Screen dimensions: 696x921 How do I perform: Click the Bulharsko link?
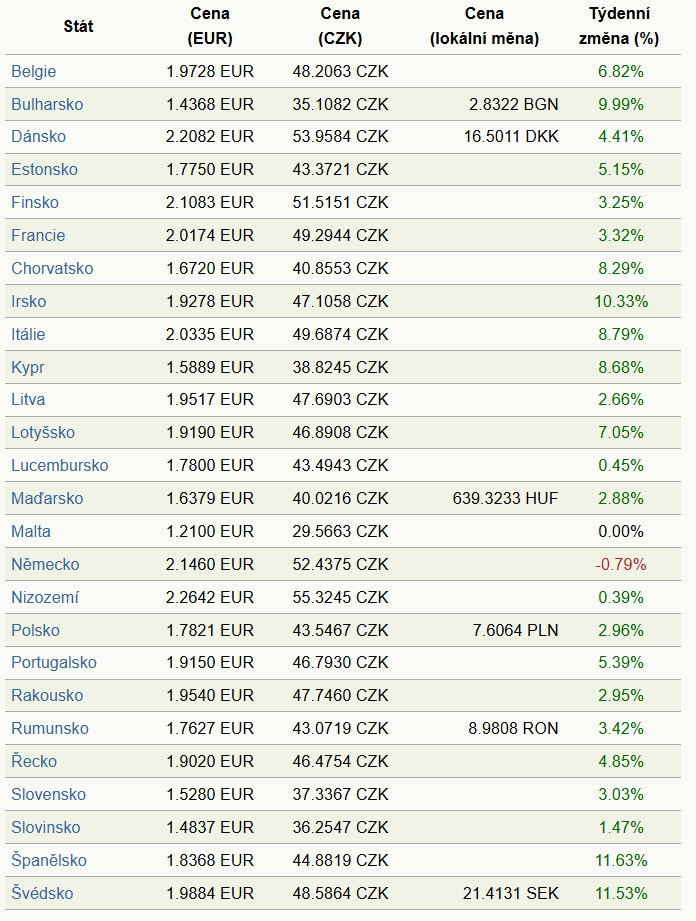(47, 104)
